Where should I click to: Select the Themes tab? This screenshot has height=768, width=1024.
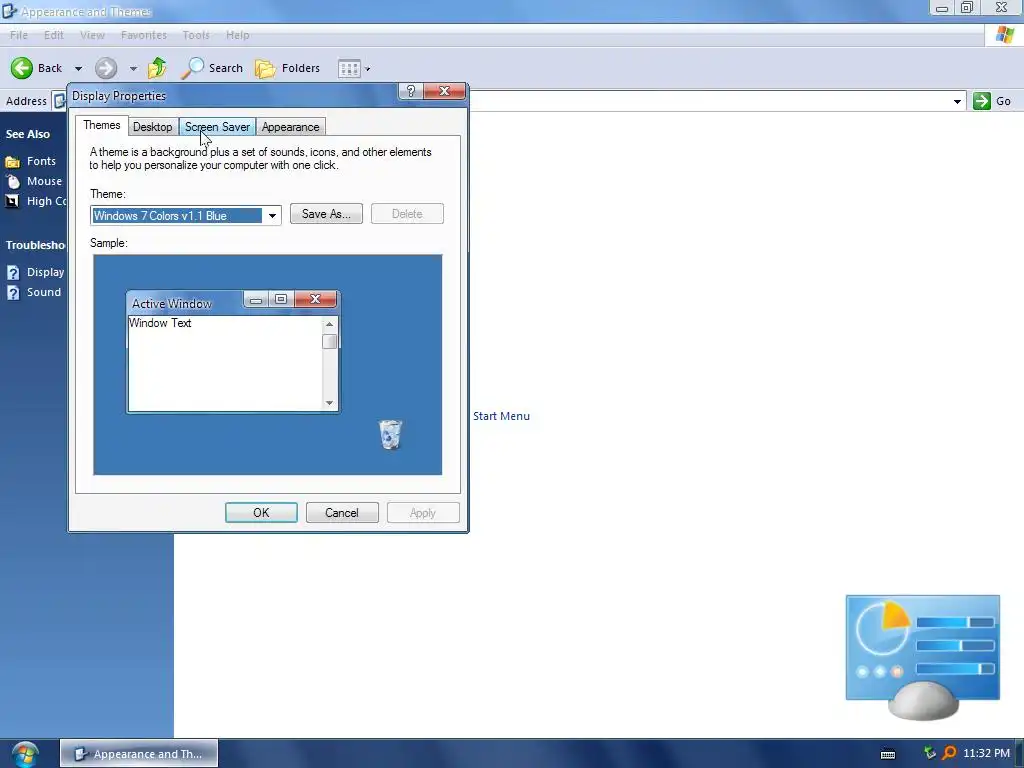tap(102, 125)
